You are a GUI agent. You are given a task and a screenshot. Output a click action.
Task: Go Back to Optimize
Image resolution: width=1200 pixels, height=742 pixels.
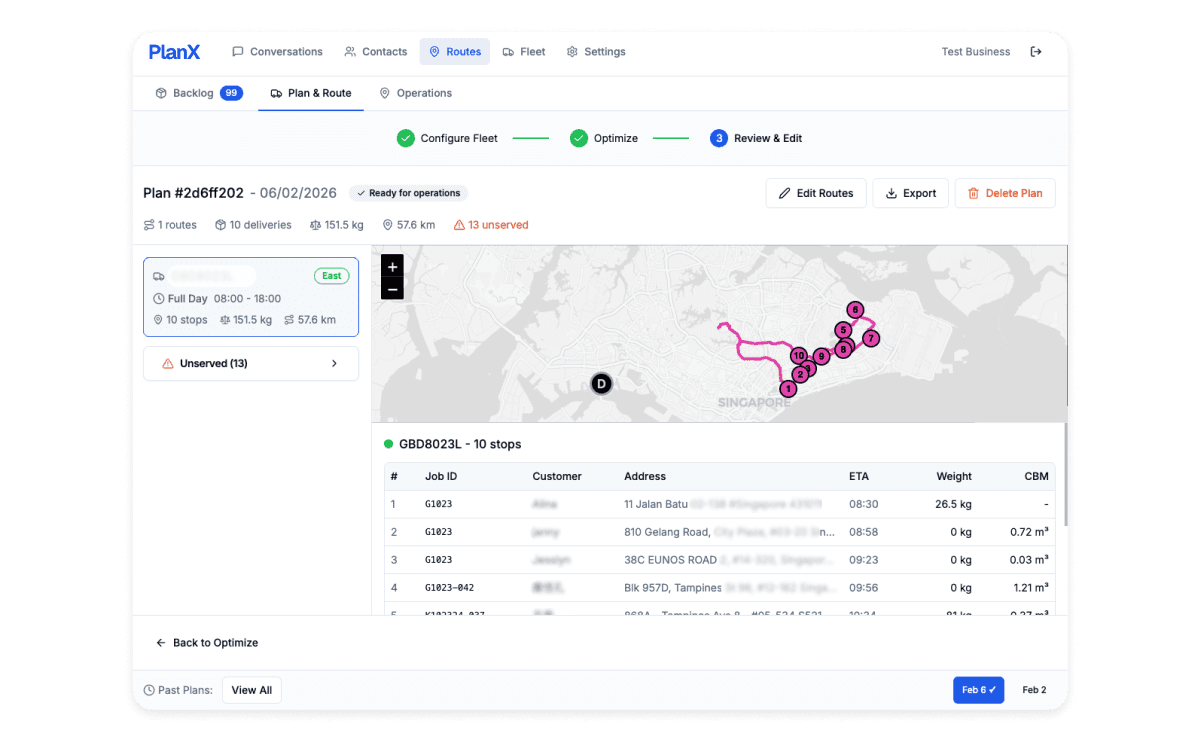[207, 643]
